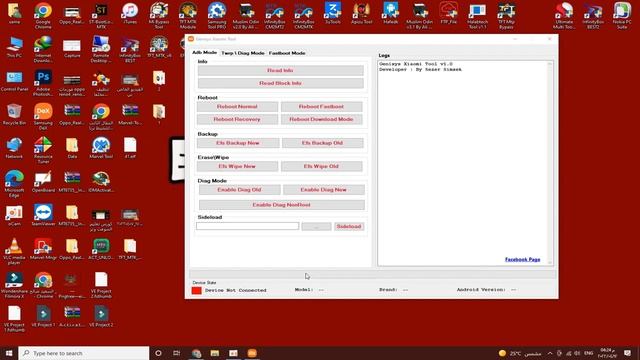Start Efs Backup New
Screen dimensions: 640x360
(238, 143)
